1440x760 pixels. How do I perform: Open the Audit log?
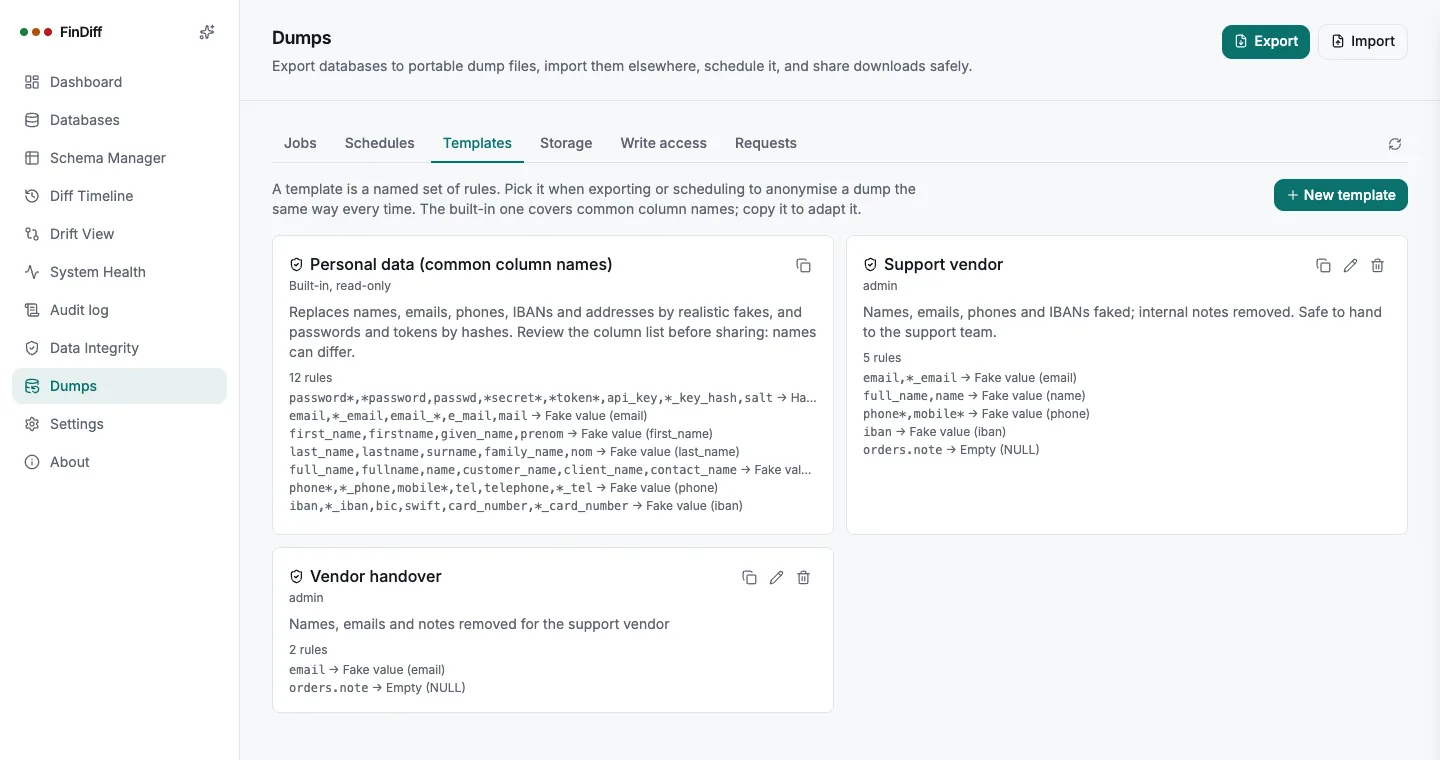coord(119,310)
